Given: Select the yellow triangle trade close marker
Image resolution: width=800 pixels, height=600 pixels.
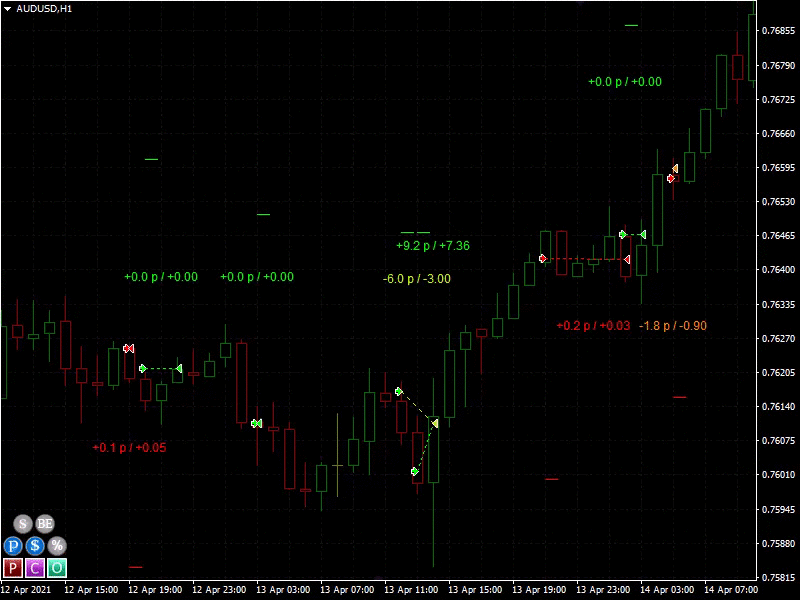Looking at the screenshot, I should (435, 423).
